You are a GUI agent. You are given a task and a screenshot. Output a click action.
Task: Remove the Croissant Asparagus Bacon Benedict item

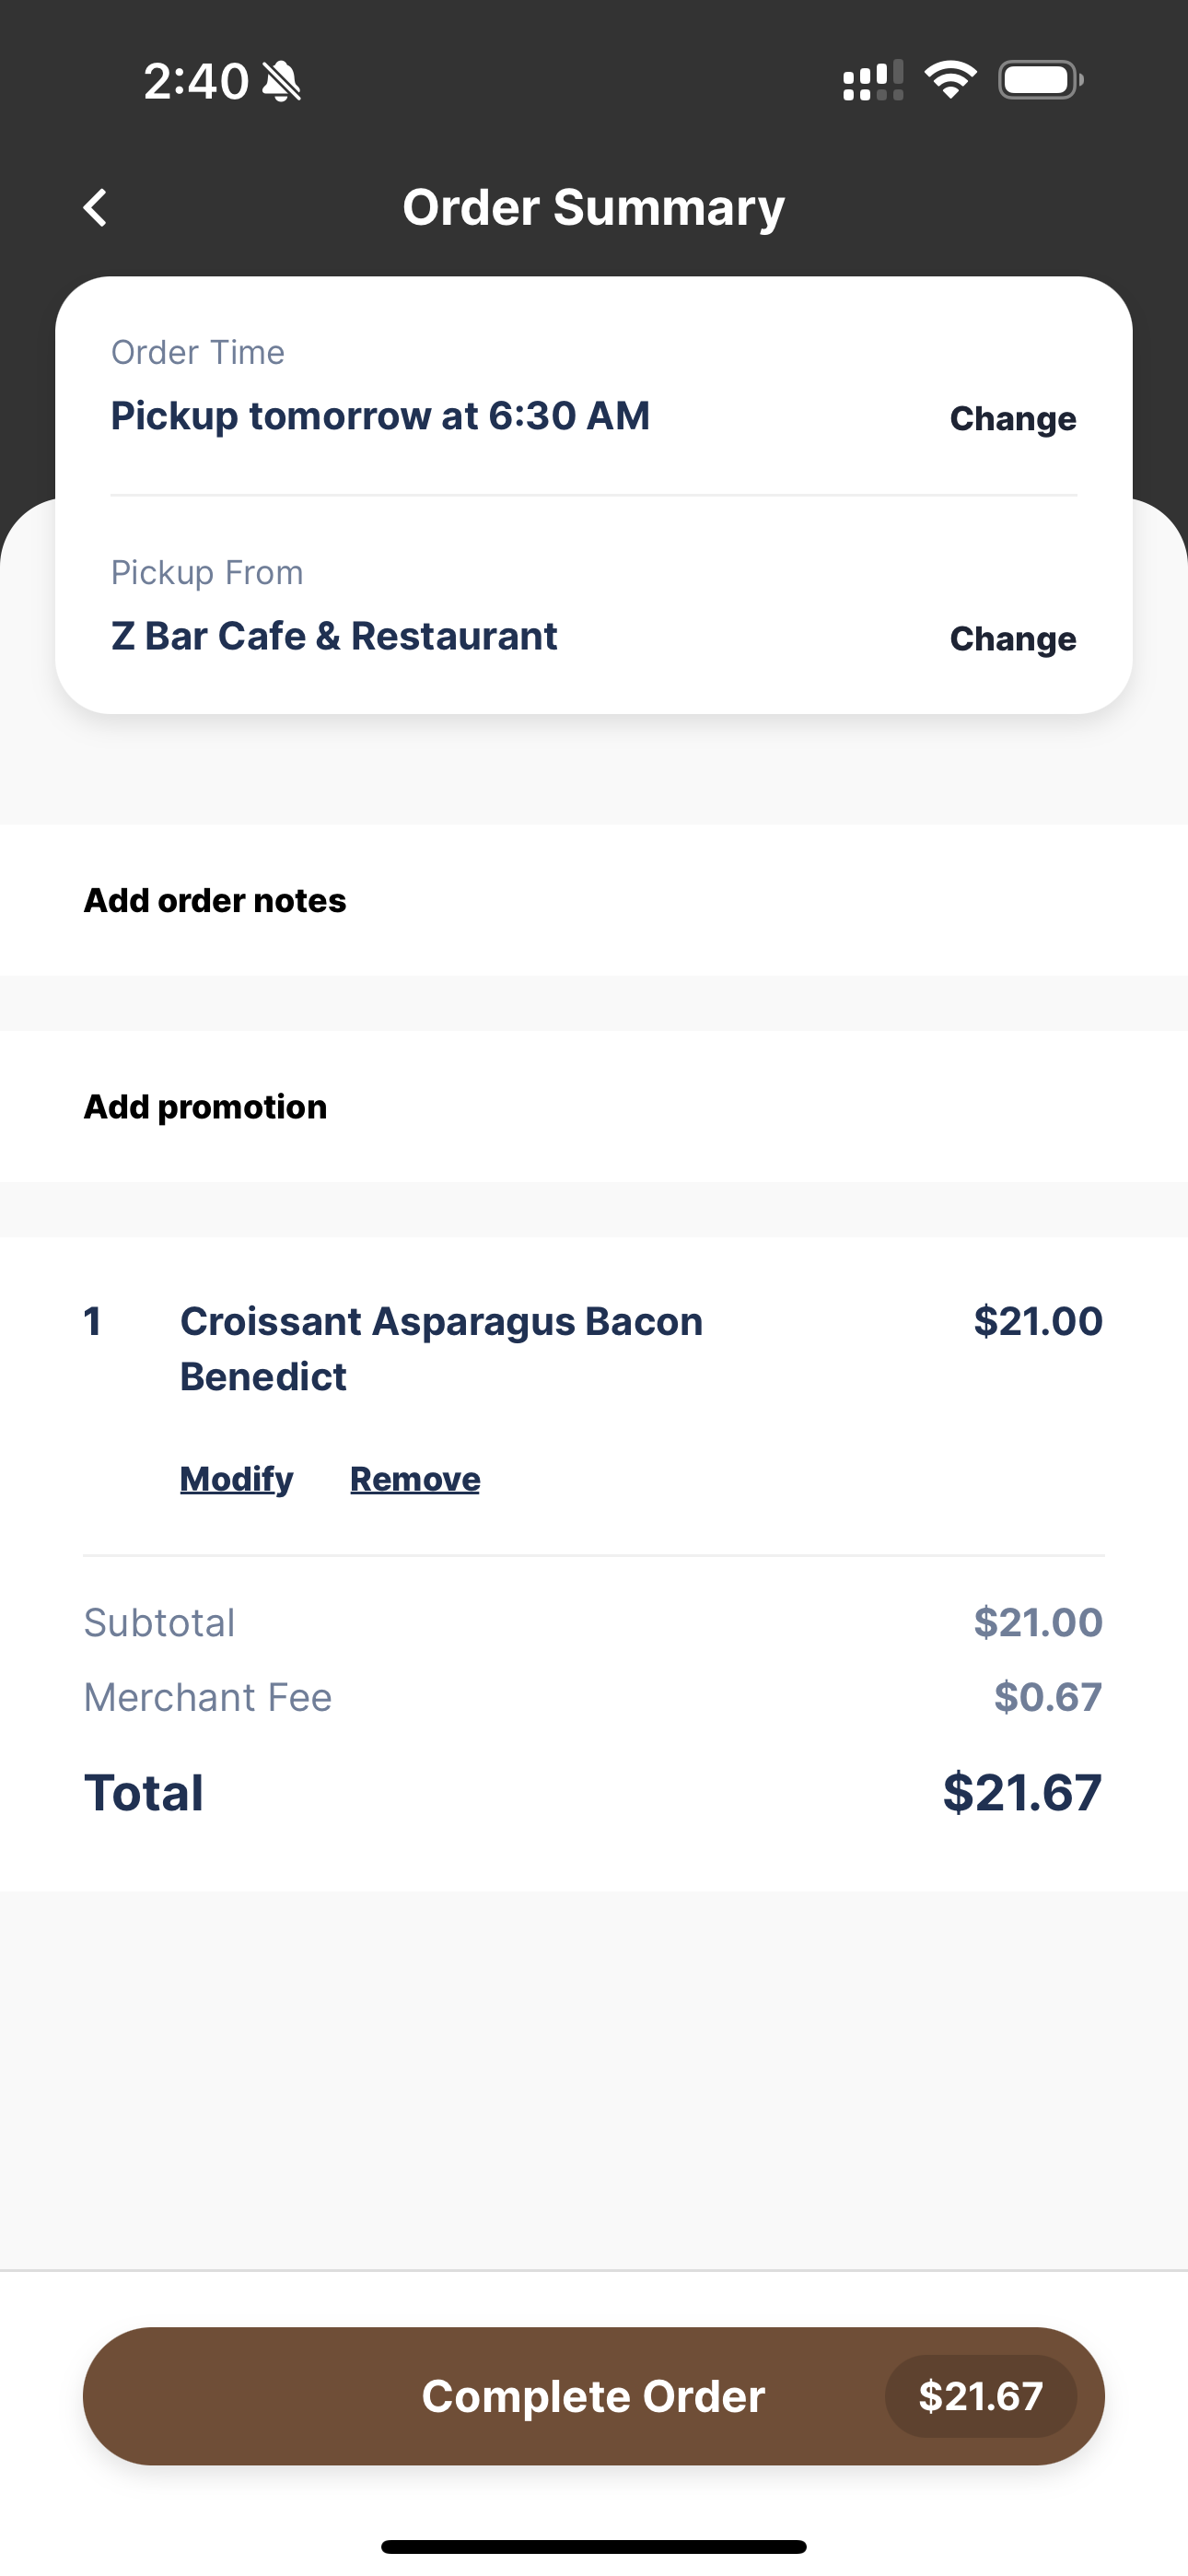point(415,1479)
